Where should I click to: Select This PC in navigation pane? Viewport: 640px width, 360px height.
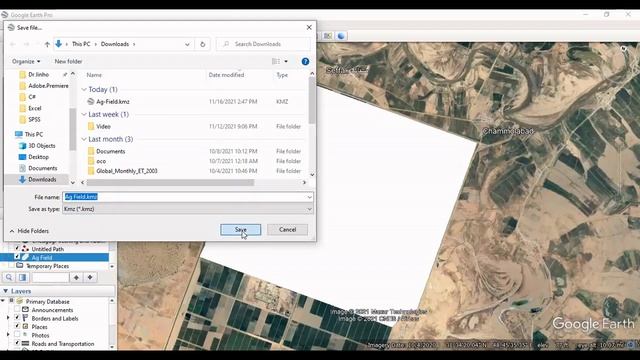click(29, 134)
